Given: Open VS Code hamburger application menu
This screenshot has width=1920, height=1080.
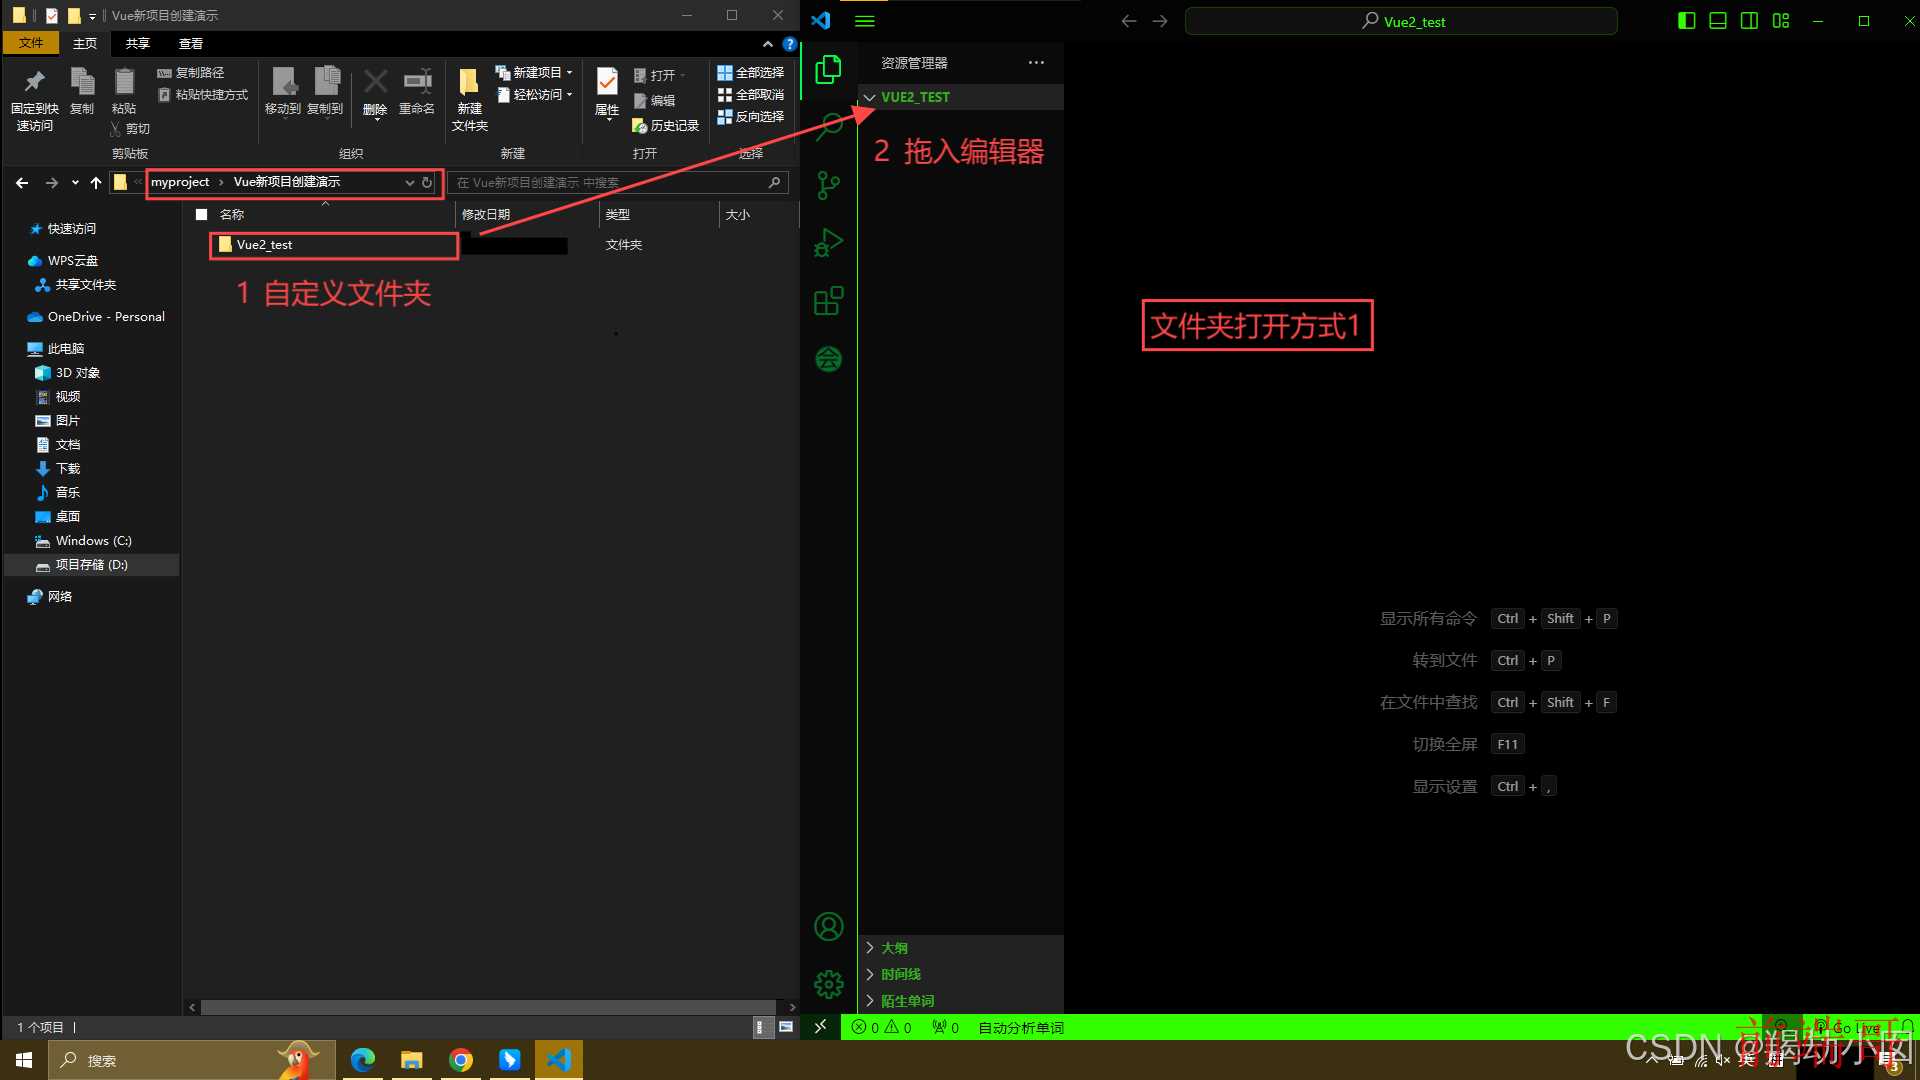Looking at the screenshot, I should coord(865,21).
